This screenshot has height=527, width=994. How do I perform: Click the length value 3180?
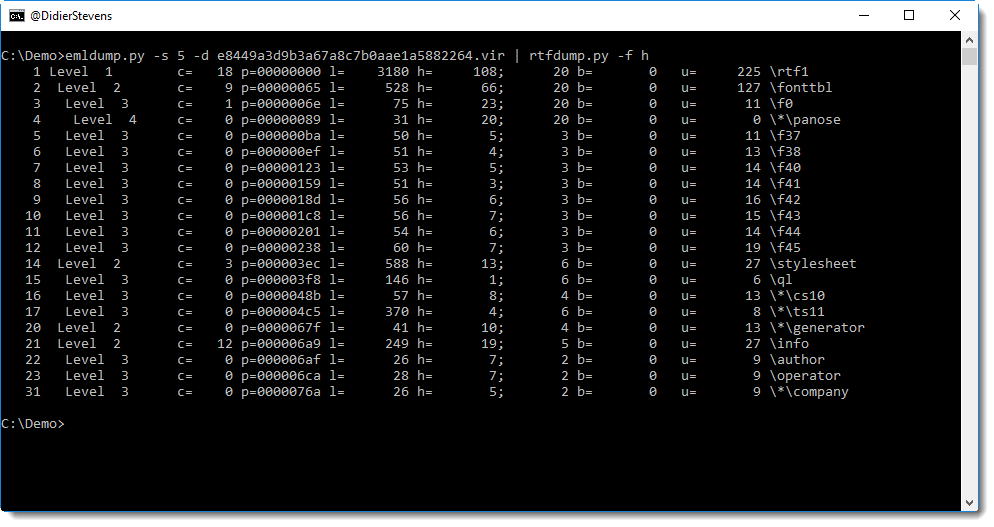(393, 72)
